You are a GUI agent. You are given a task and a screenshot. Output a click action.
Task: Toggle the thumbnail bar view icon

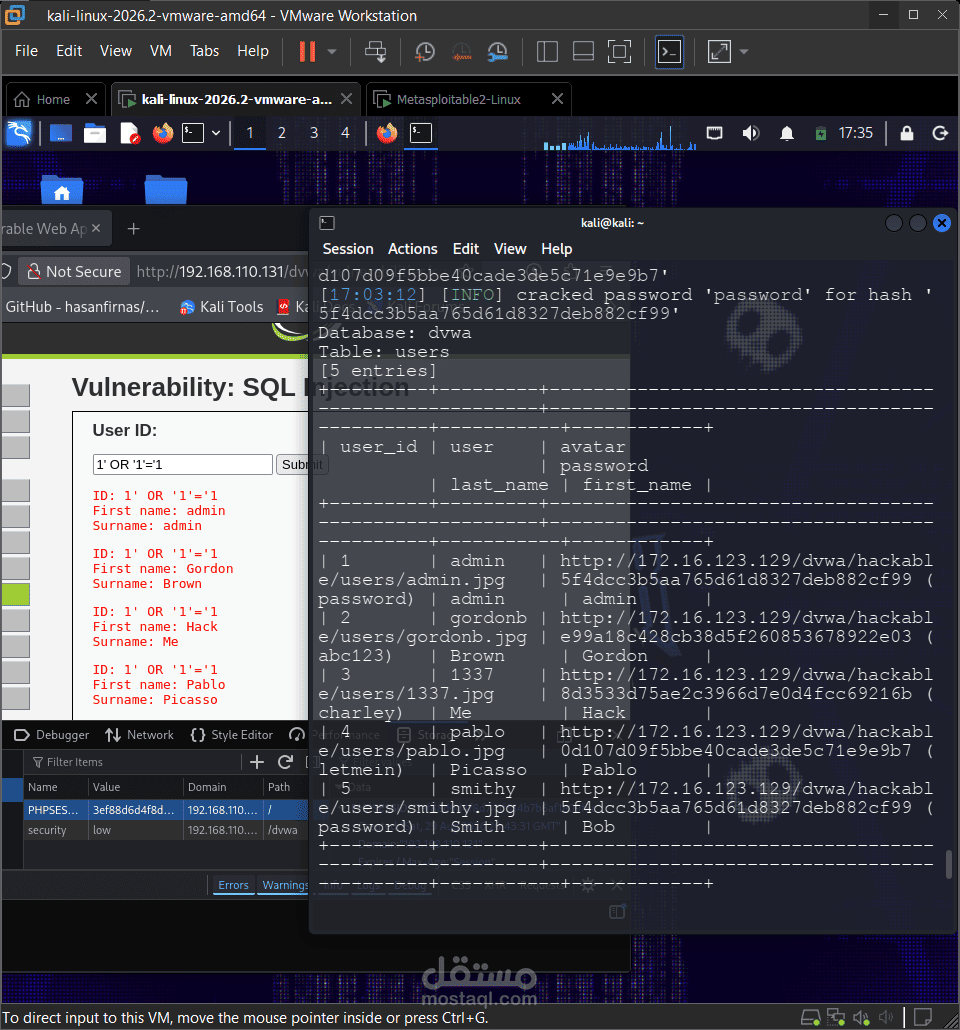tap(583, 51)
